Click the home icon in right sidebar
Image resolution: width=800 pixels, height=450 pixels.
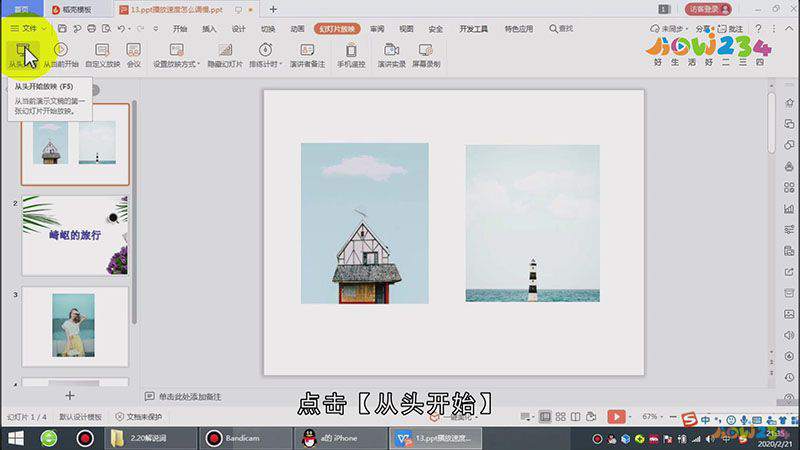(789, 103)
